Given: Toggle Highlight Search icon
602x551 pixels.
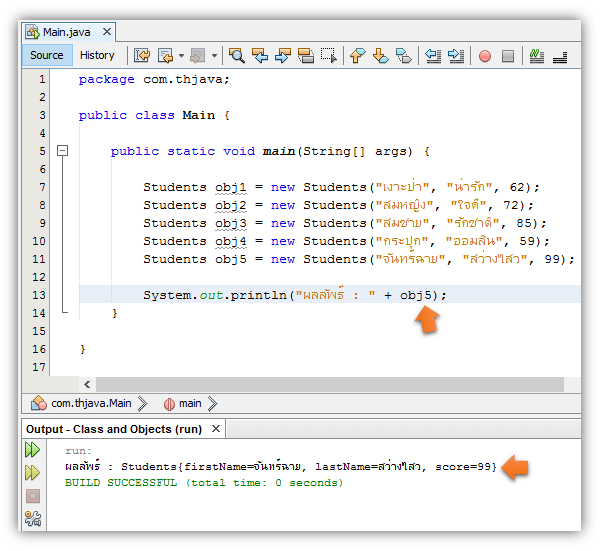Looking at the screenshot, I should 306,56.
